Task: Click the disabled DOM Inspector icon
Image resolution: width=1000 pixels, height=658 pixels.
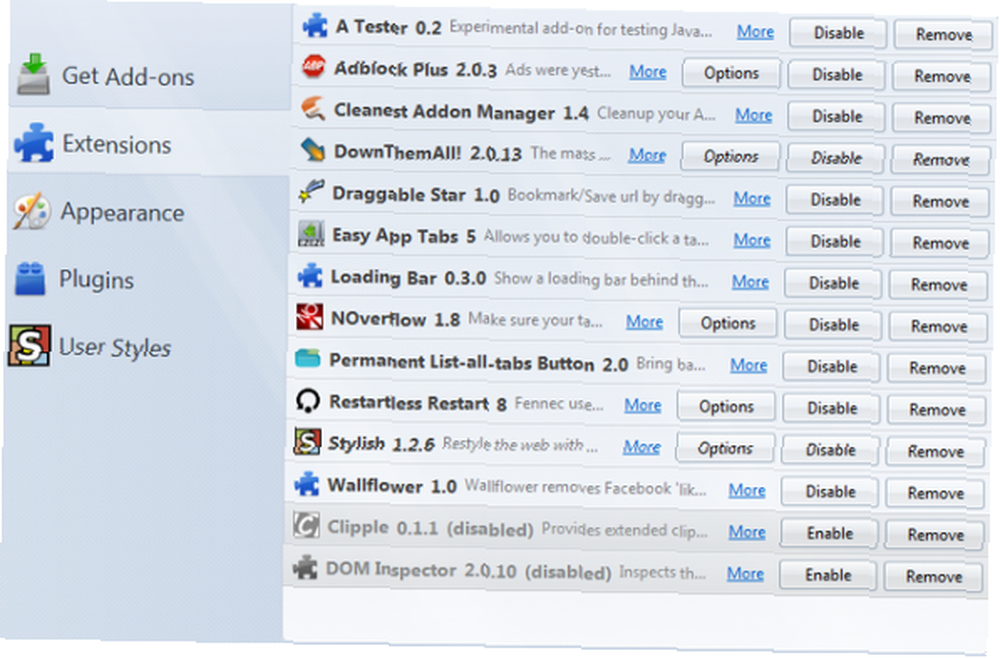Action: [x=305, y=567]
